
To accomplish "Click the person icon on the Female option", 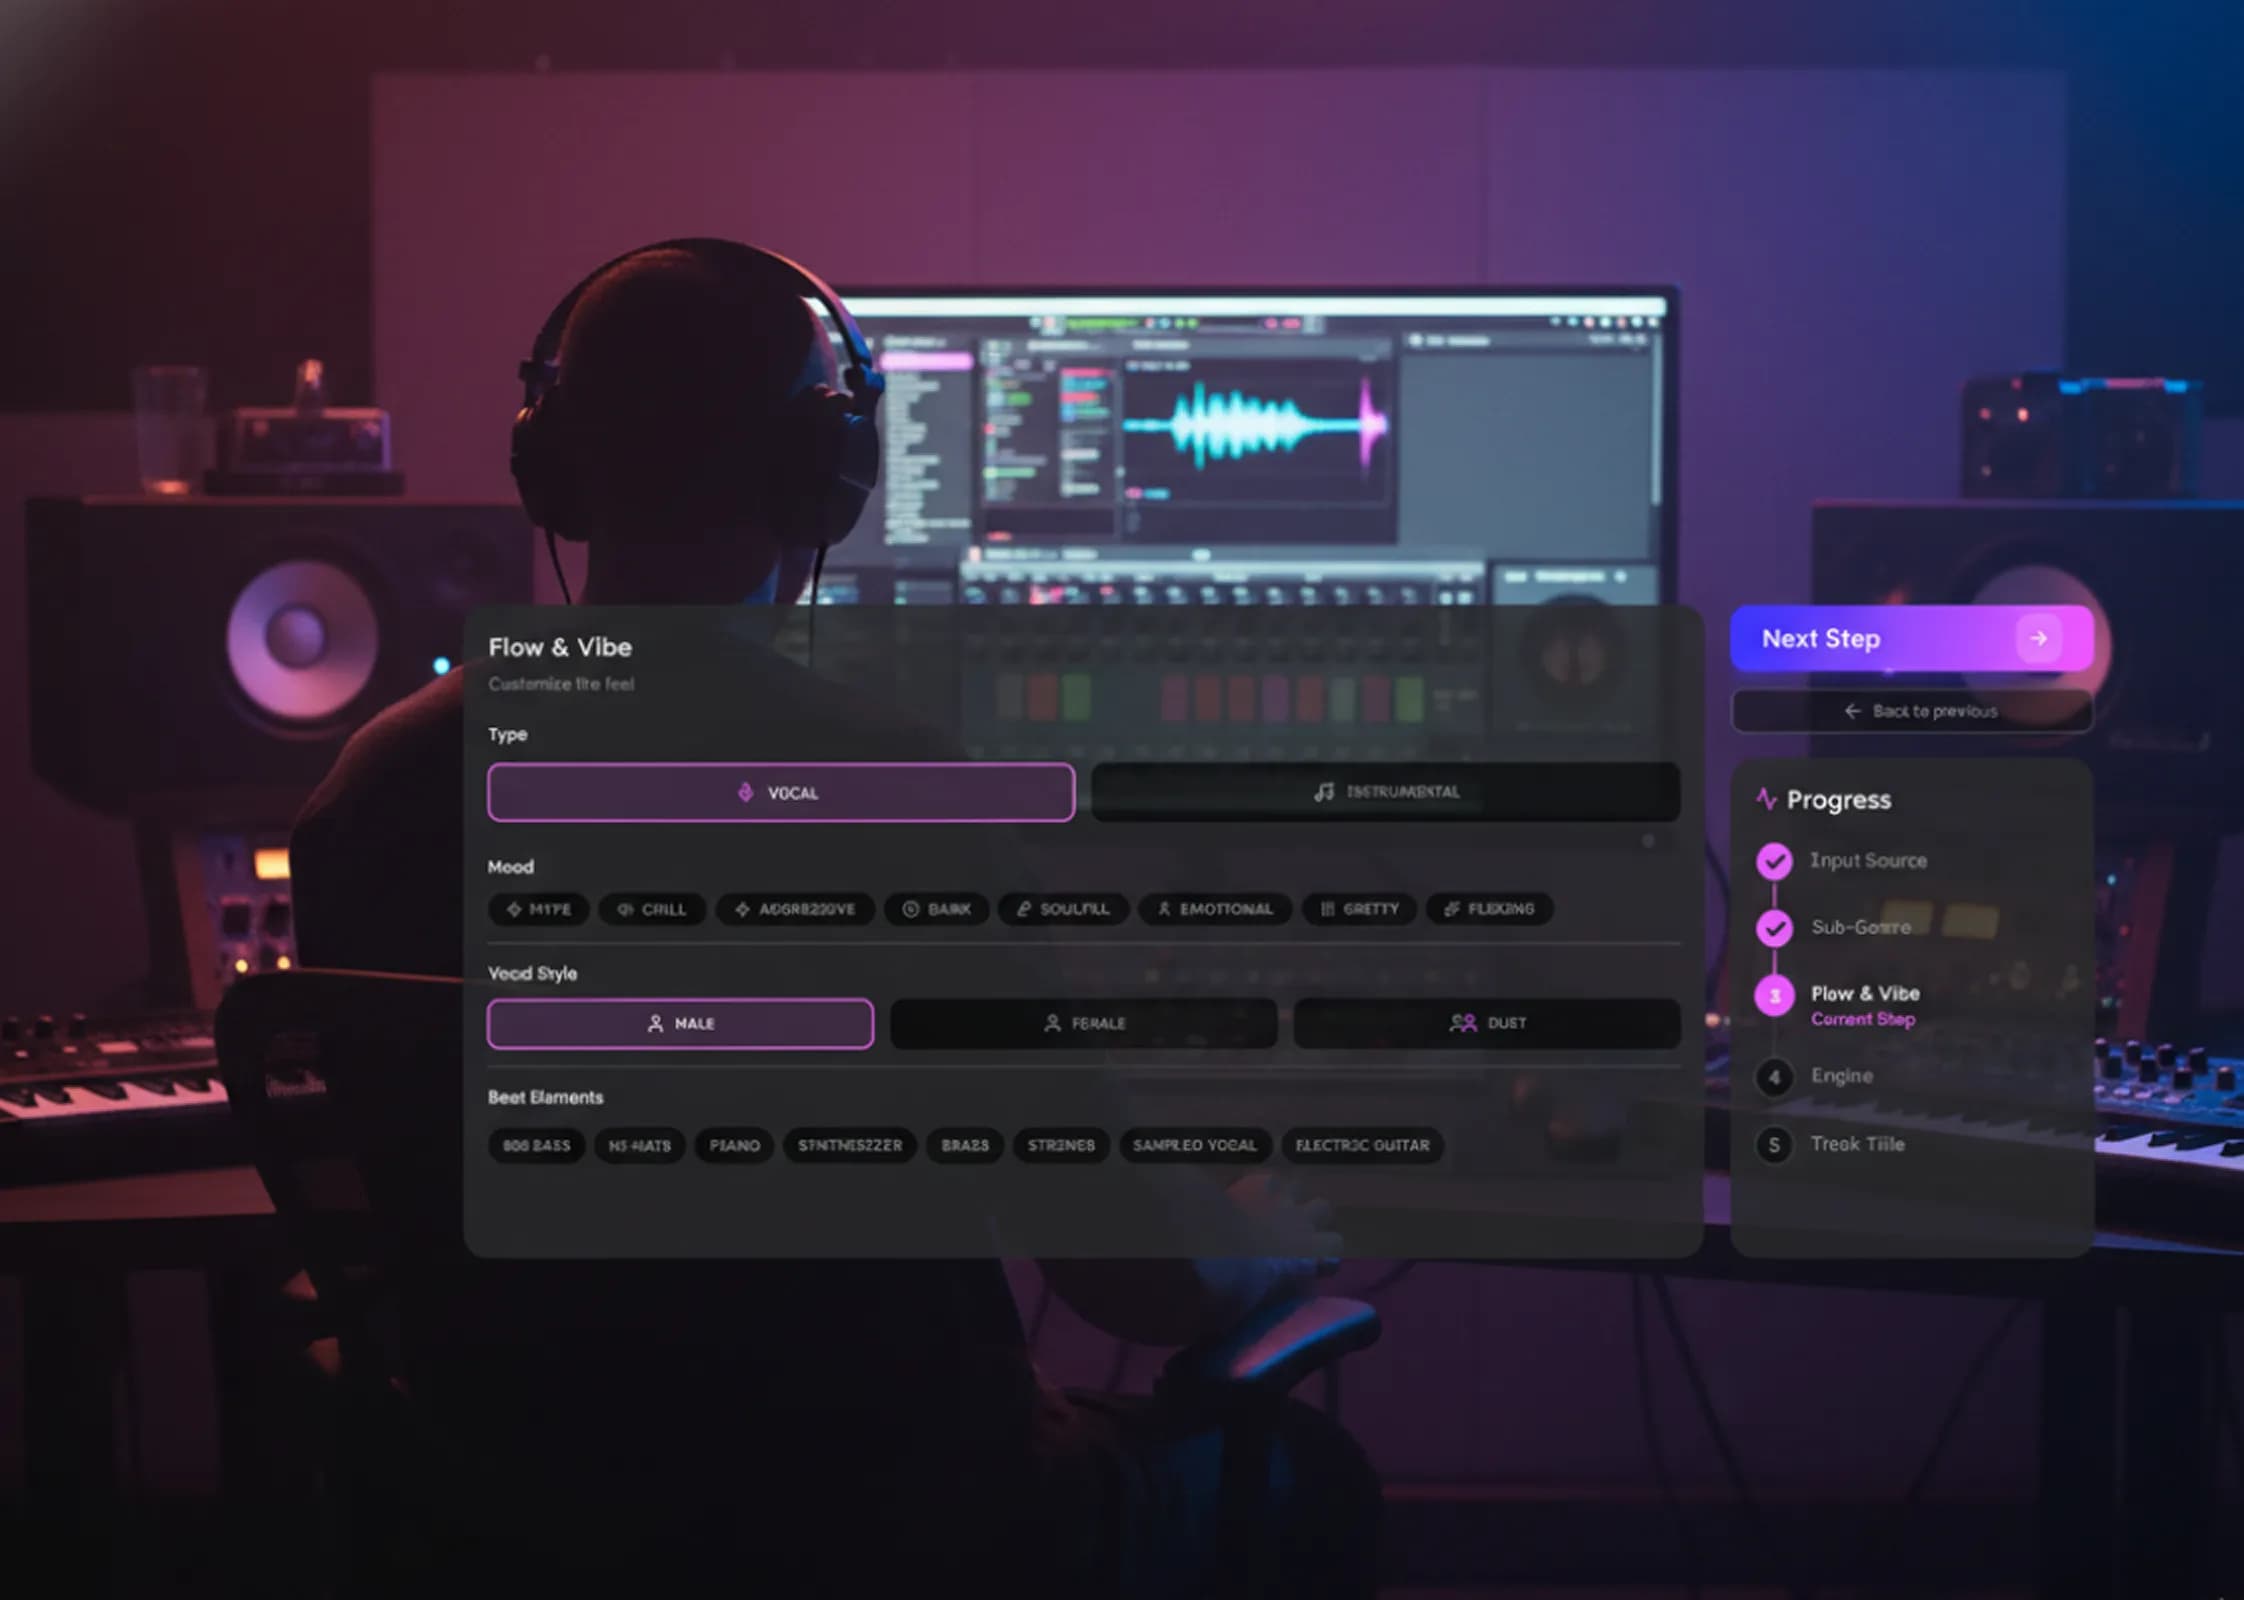I will (1051, 1022).
